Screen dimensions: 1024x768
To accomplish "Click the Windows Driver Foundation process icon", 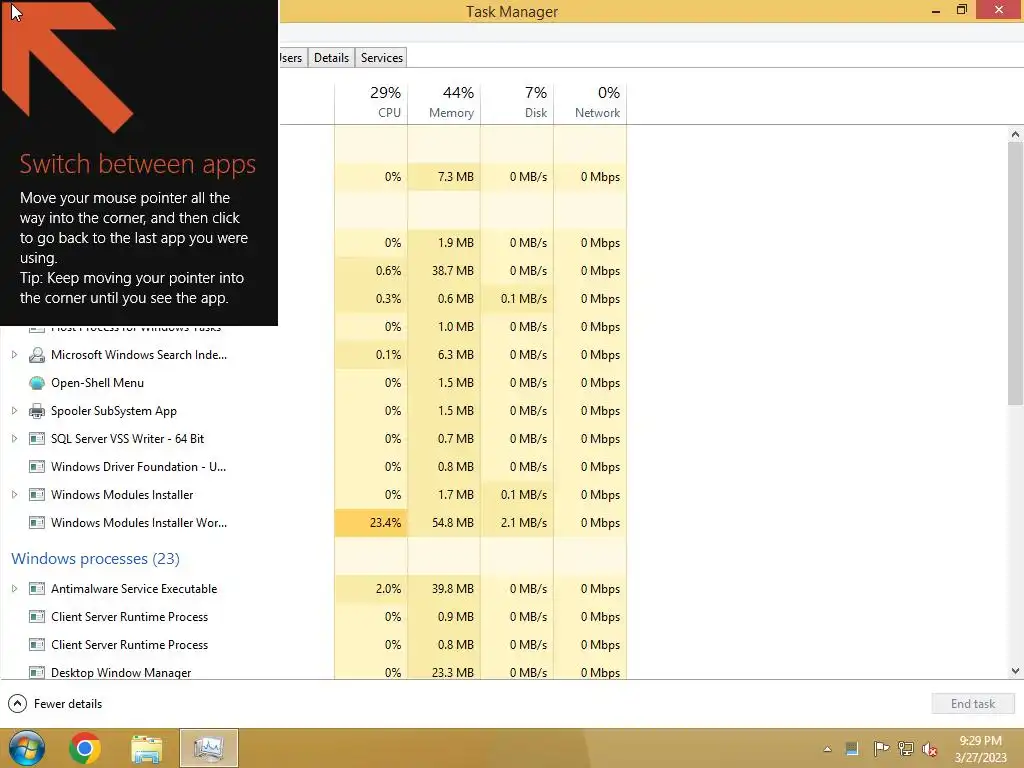I will coord(37,467).
